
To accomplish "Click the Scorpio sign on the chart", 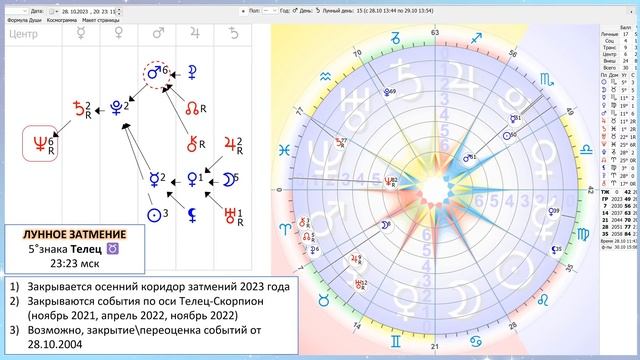I will tap(547, 80).
